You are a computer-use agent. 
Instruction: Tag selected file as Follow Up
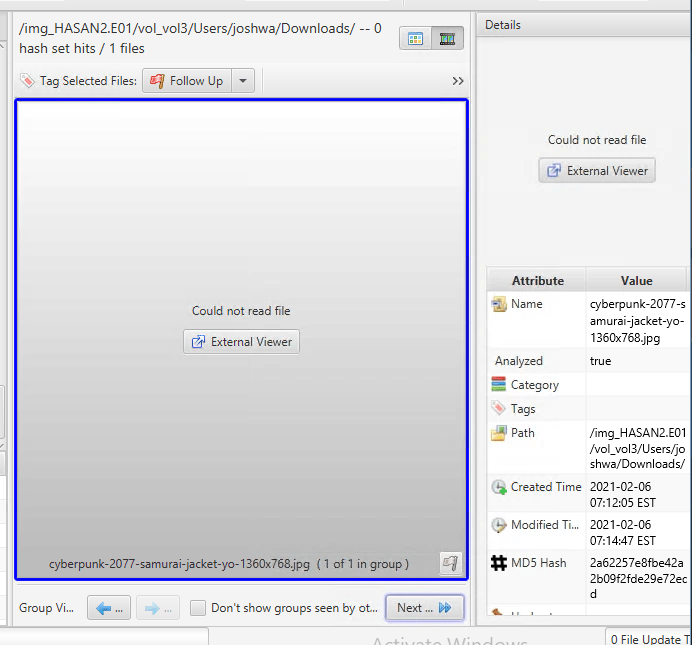pos(186,81)
